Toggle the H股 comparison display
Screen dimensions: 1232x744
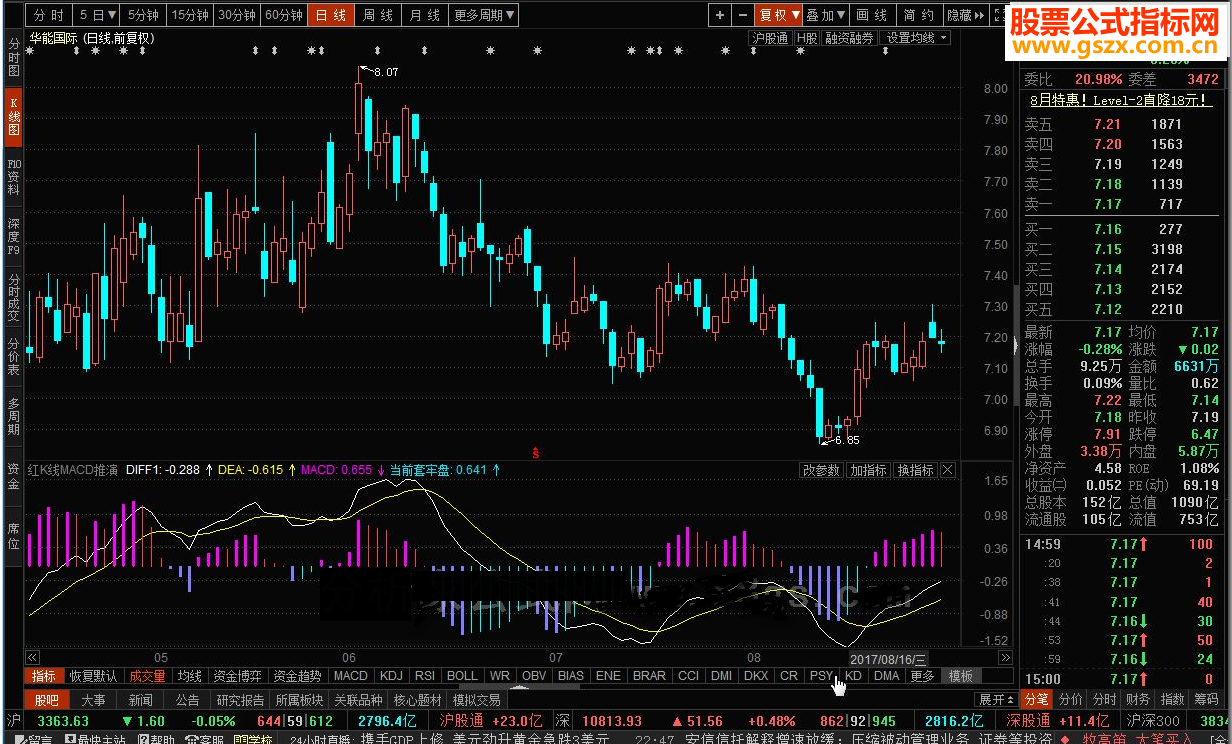point(807,37)
